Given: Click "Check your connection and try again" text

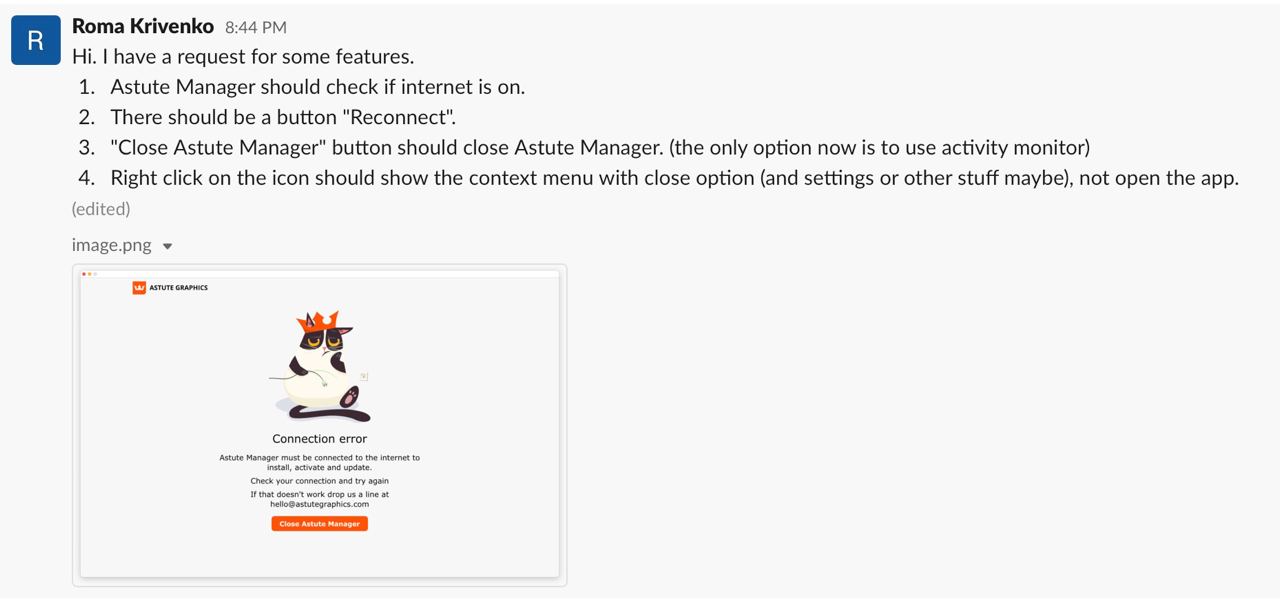Looking at the screenshot, I should tap(319, 481).
